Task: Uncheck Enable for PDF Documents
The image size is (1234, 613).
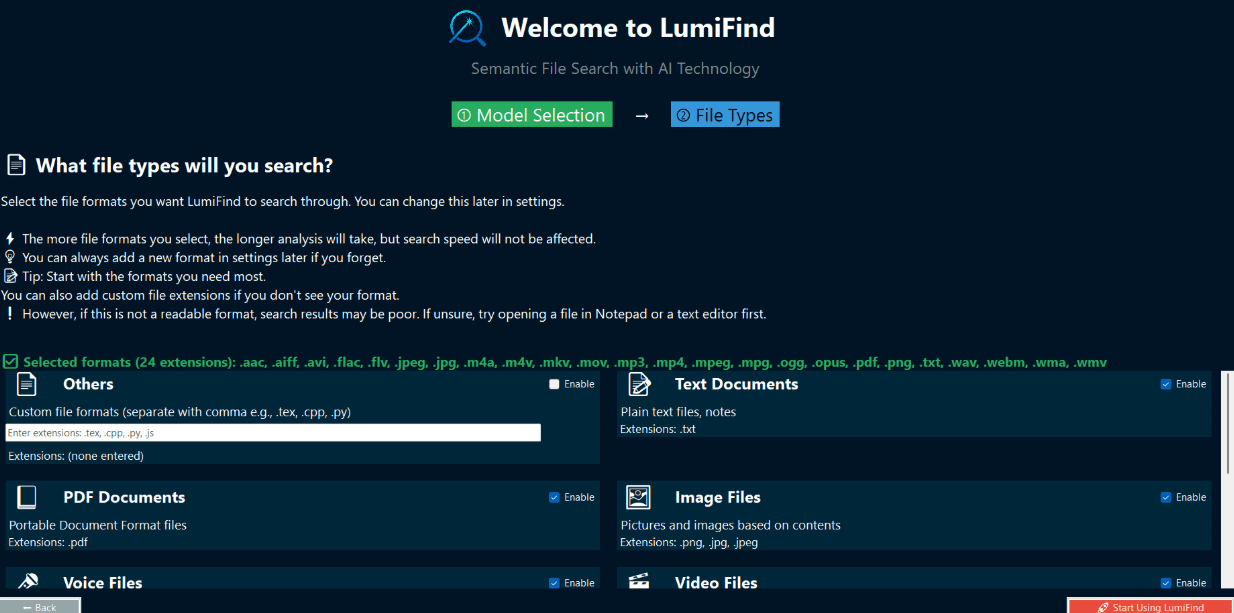Action: point(554,497)
